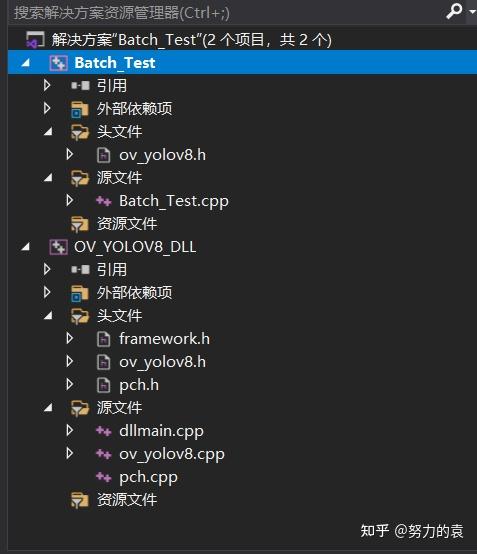Select the ov_yolov8.cpp file
The height and width of the screenshot is (554, 477).
(x=172, y=454)
